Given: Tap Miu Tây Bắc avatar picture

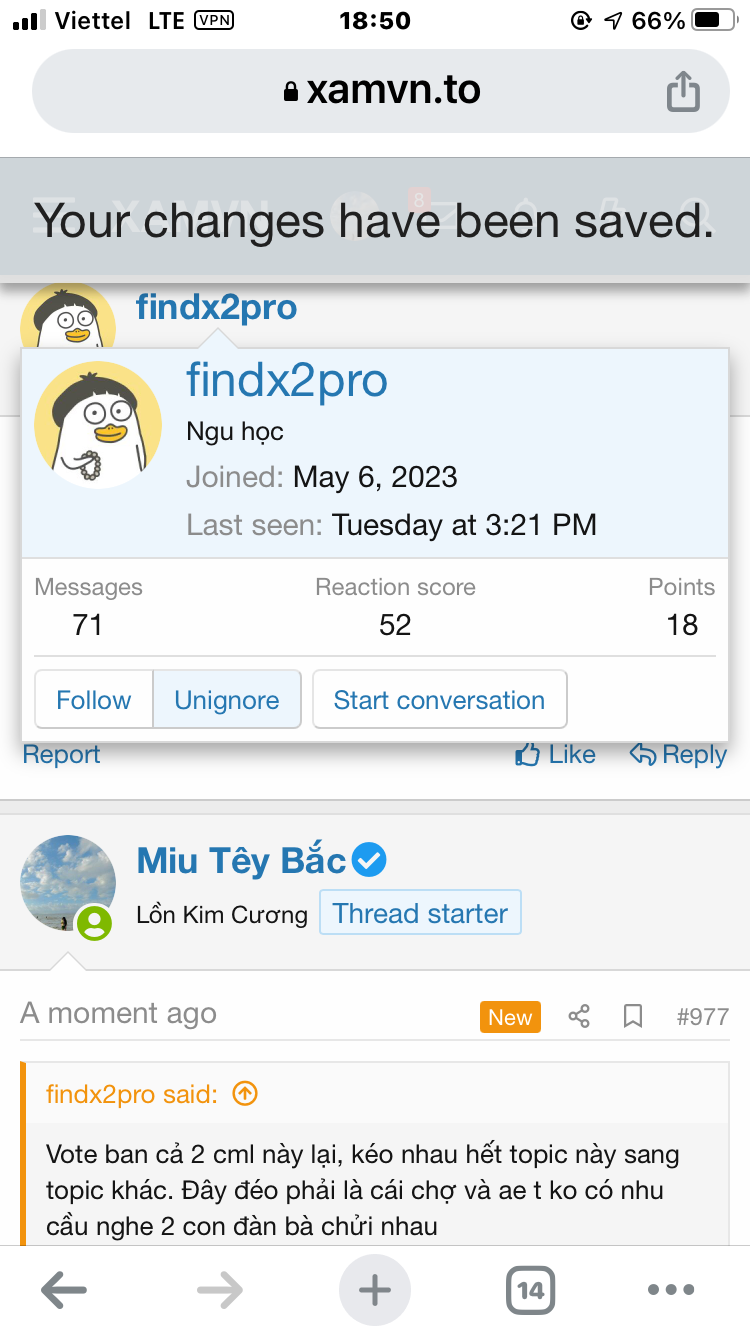Looking at the screenshot, I should (68, 883).
